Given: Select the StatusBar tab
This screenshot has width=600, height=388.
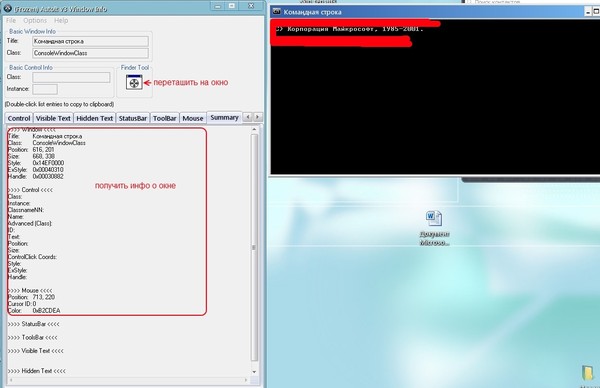Looking at the screenshot, I should click(132, 118).
